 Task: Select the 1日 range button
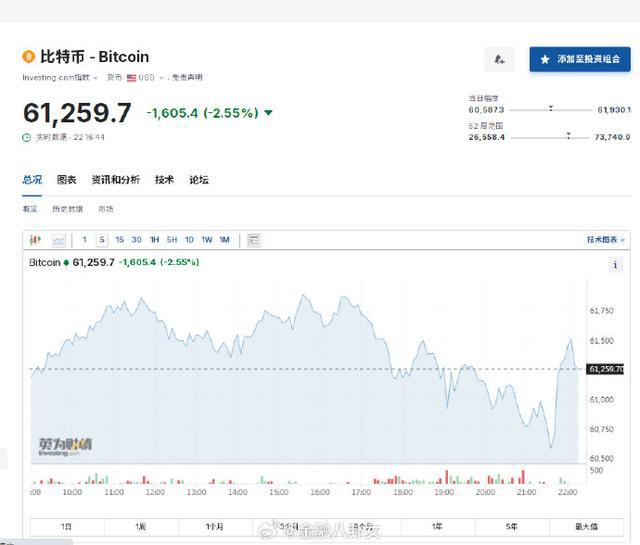(x=67, y=527)
